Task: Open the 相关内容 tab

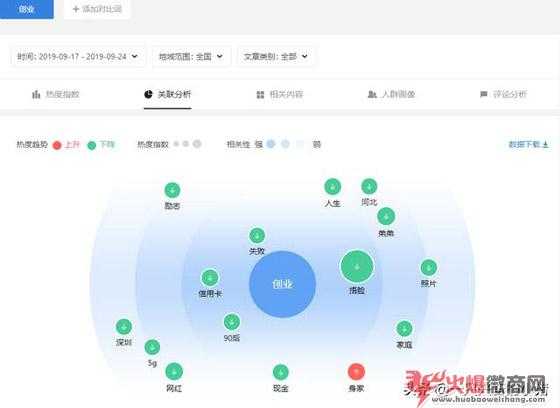Action: 280,94
